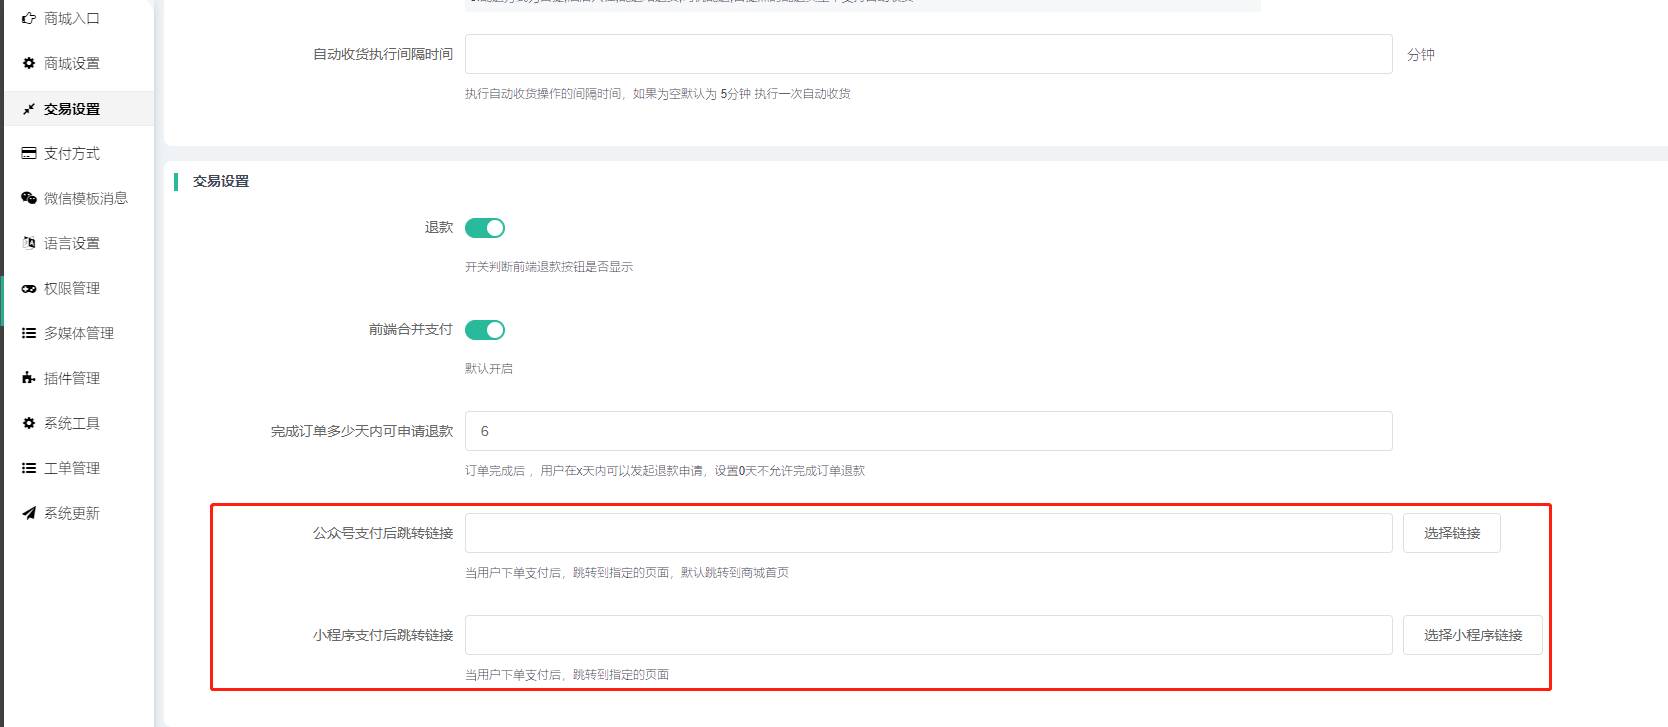Click the 开关判断前端退款按钮是否显示 hint text
This screenshot has width=1668, height=727.
click(549, 266)
